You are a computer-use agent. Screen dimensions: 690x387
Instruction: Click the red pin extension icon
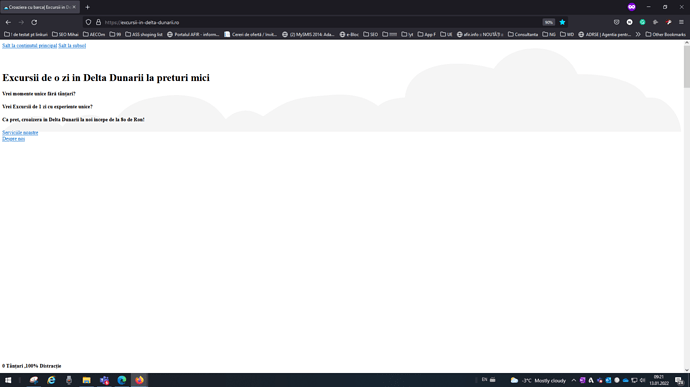668,22
